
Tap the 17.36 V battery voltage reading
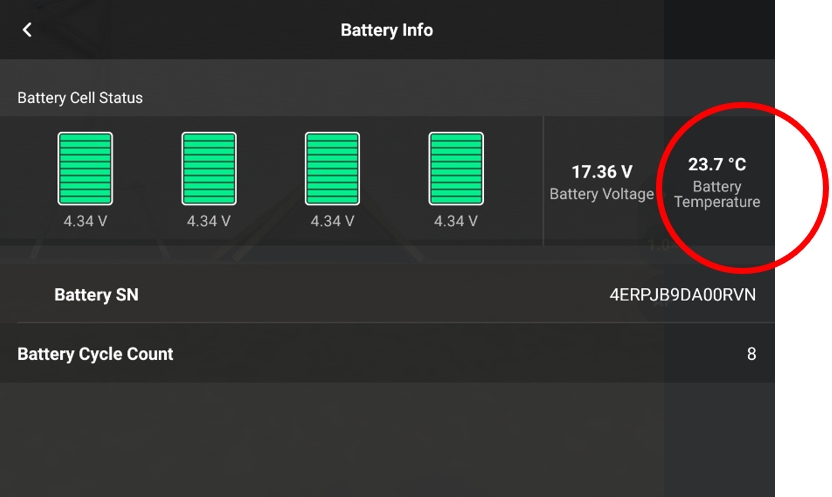tap(602, 172)
